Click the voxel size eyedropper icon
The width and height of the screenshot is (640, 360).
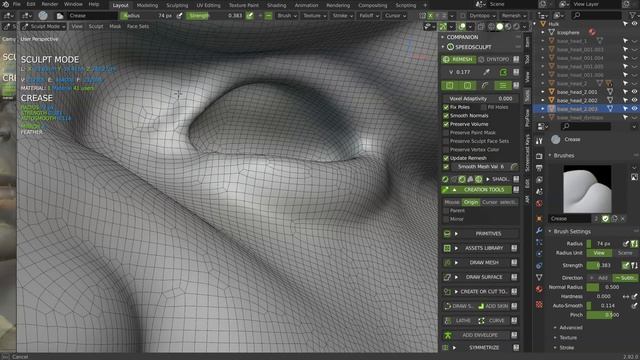pos(487,72)
